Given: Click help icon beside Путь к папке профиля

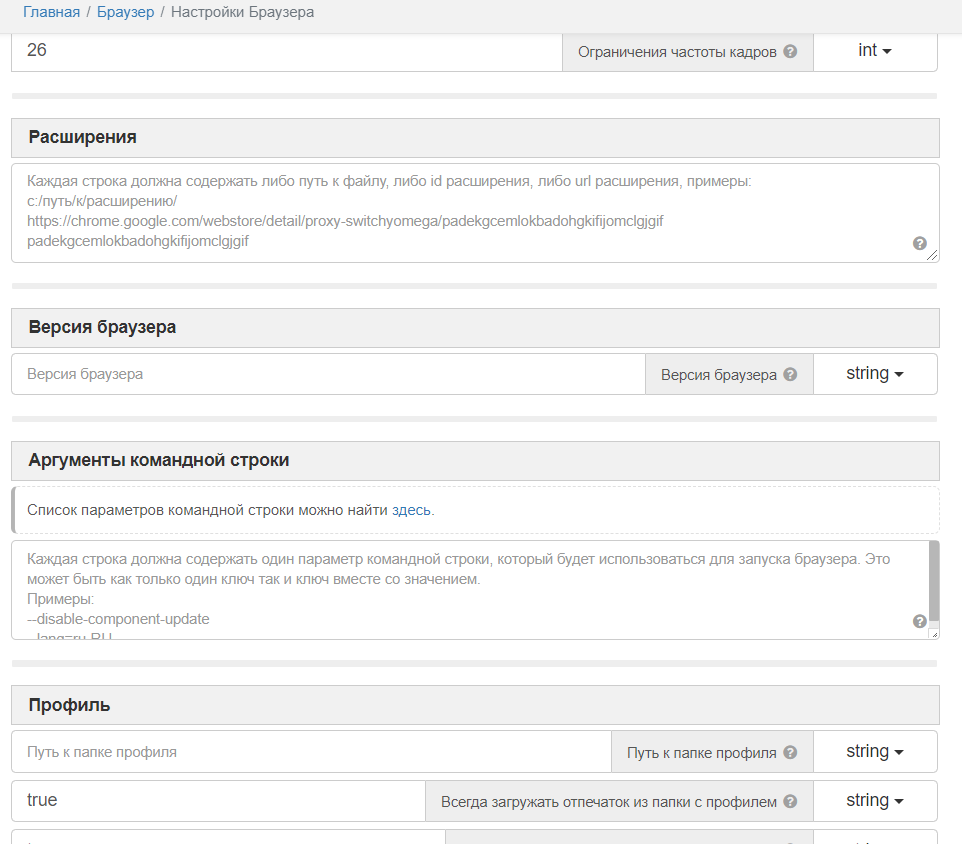Looking at the screenshot, I should point(790,753).
